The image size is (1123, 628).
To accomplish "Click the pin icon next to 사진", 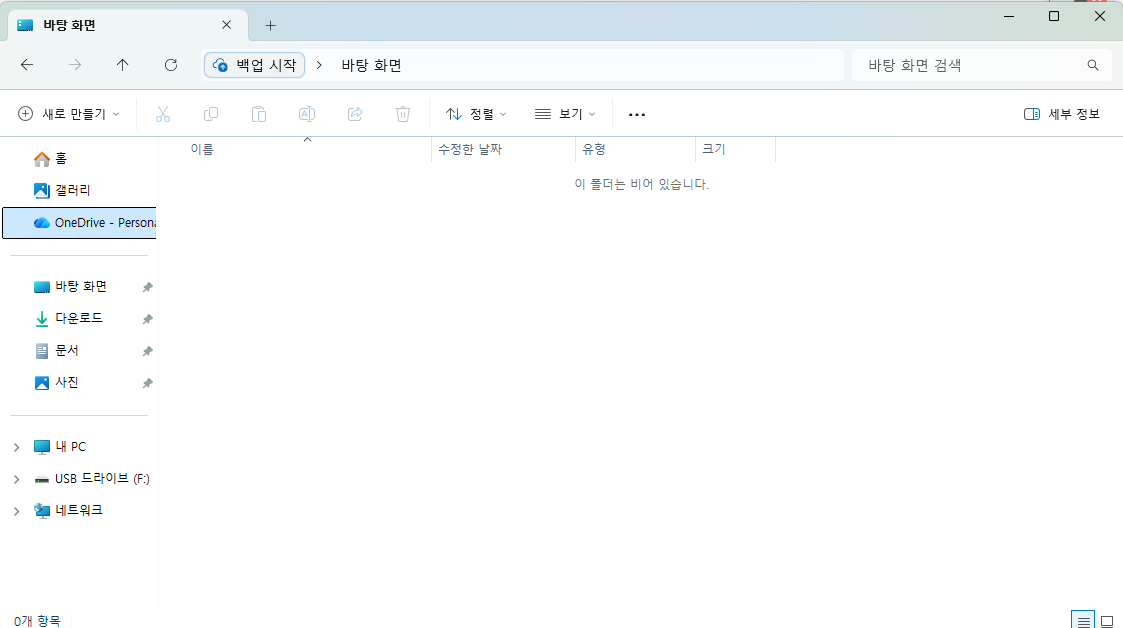I will [x=148, y=384].
